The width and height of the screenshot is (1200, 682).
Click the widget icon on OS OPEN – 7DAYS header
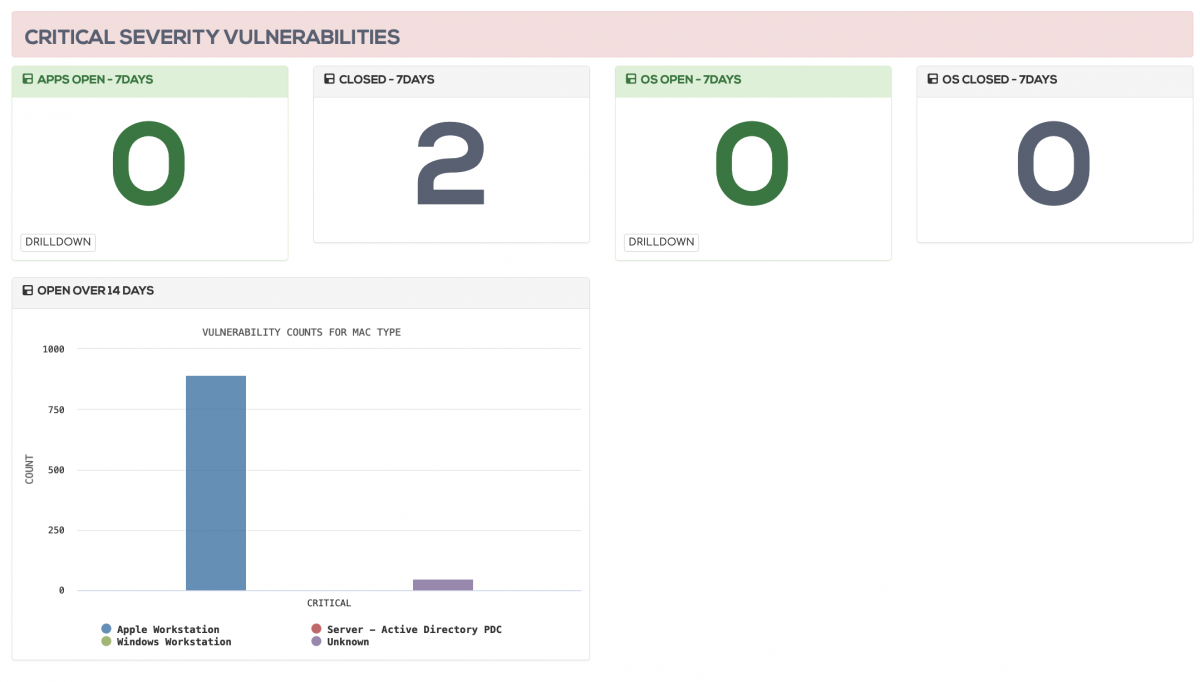point(631,79)
